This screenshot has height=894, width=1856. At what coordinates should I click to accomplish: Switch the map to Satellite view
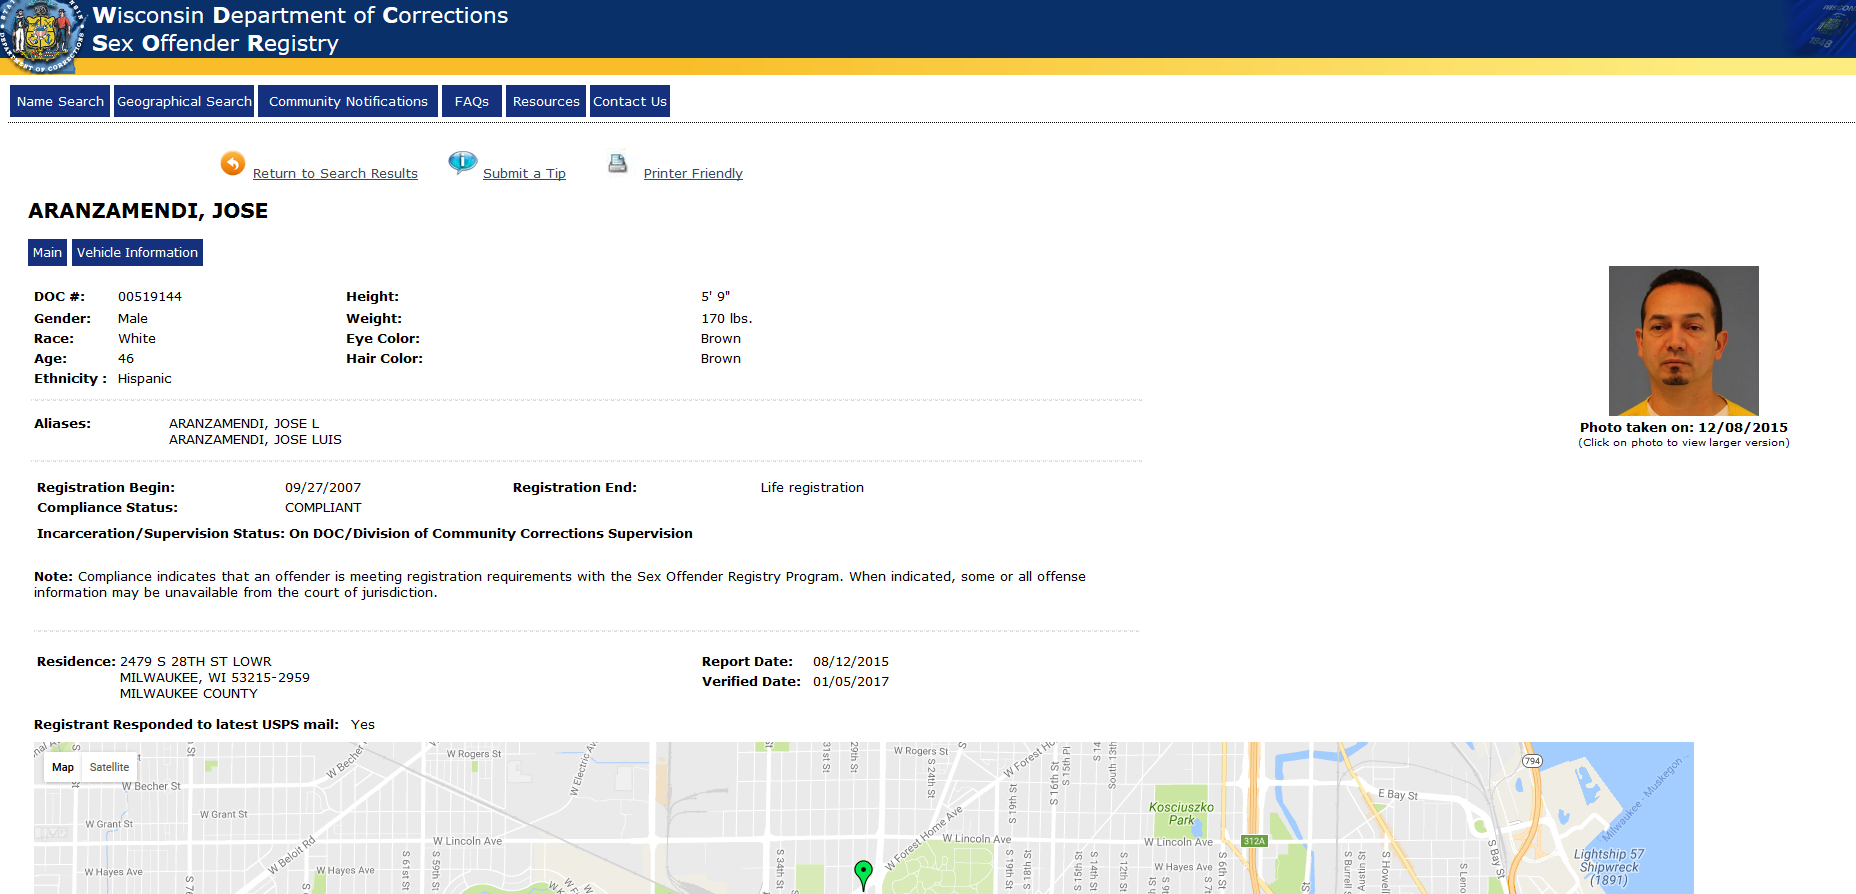point(109,767)
